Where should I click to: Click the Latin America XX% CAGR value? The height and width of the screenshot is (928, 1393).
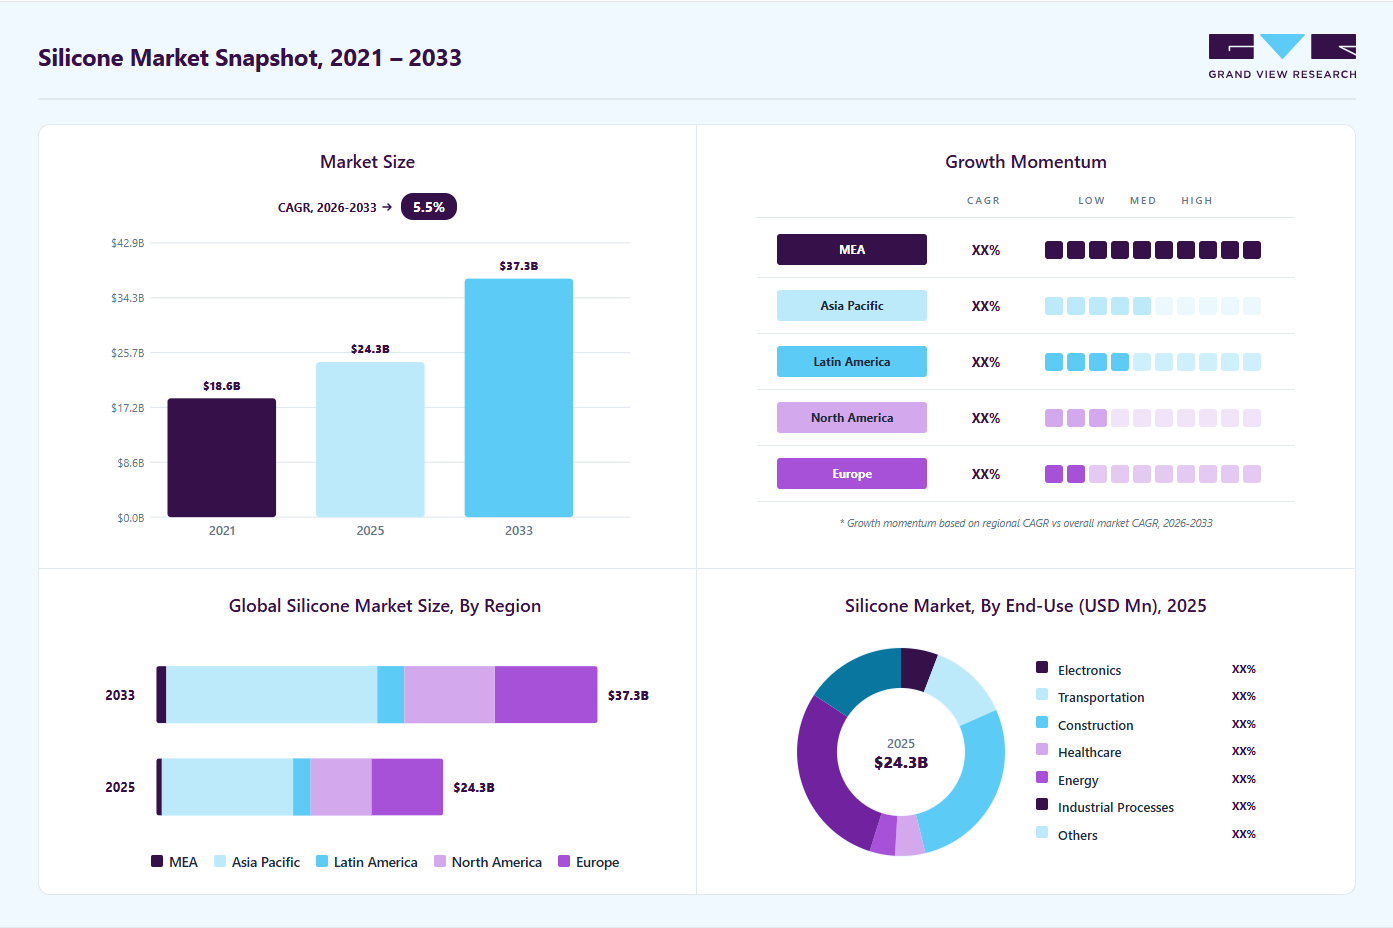(986, 362)
